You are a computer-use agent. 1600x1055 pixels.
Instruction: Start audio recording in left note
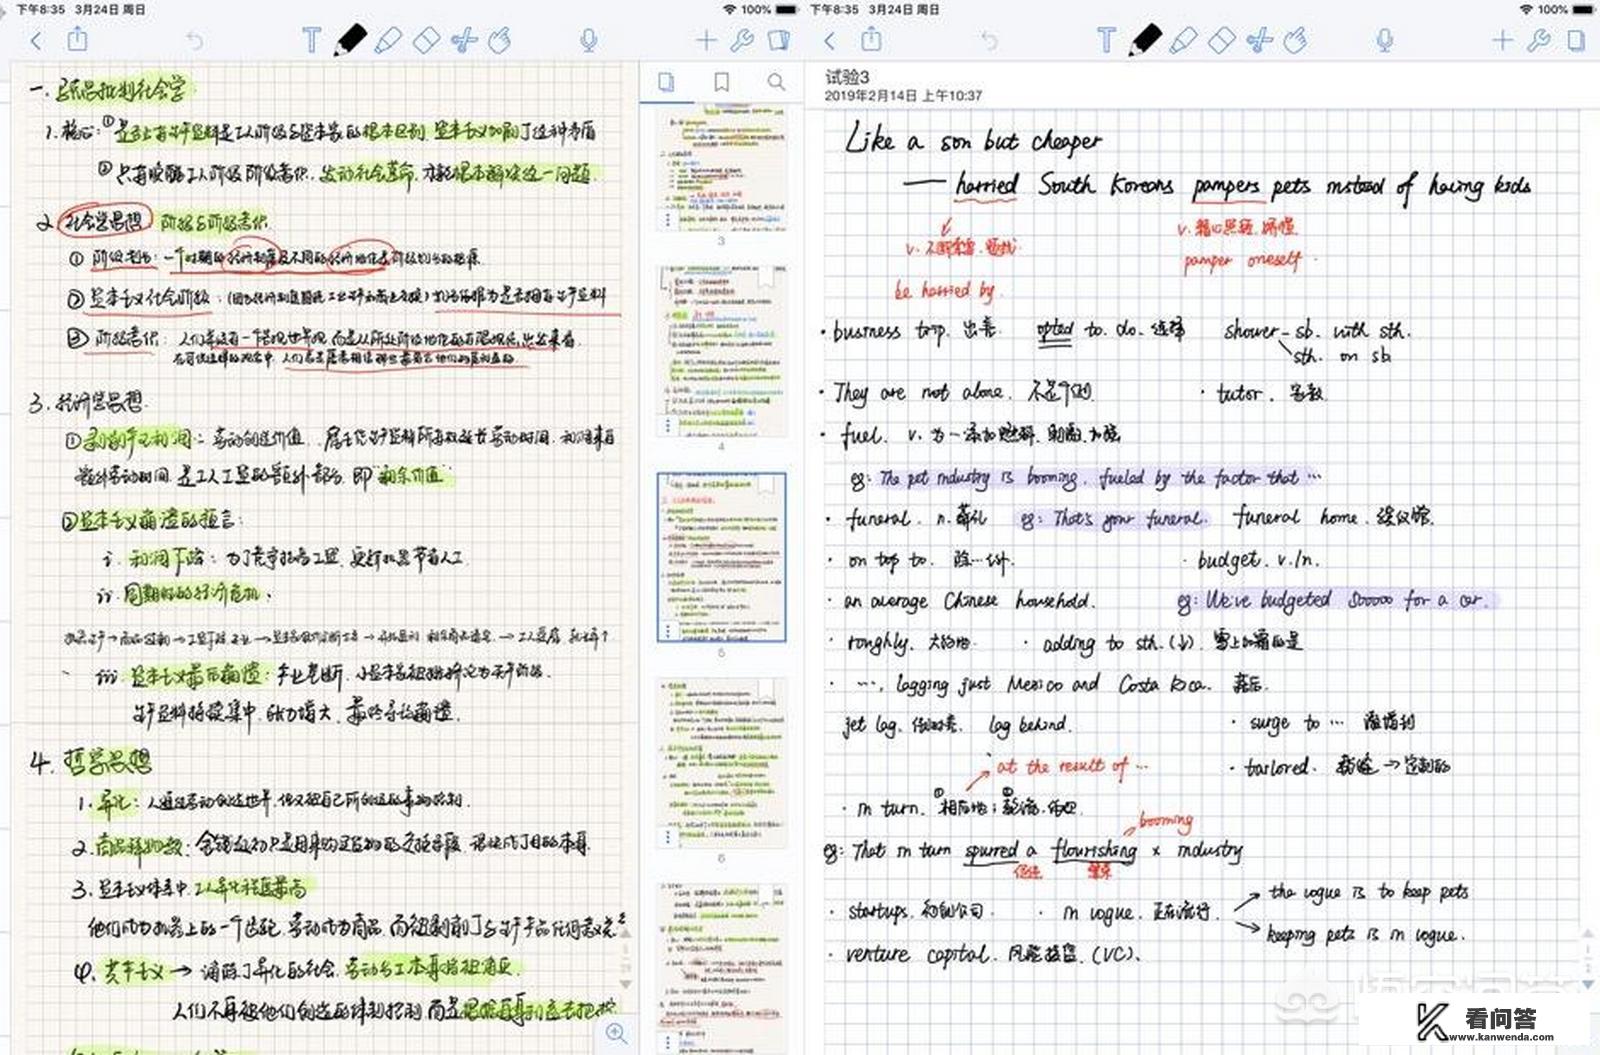(589, 40)
